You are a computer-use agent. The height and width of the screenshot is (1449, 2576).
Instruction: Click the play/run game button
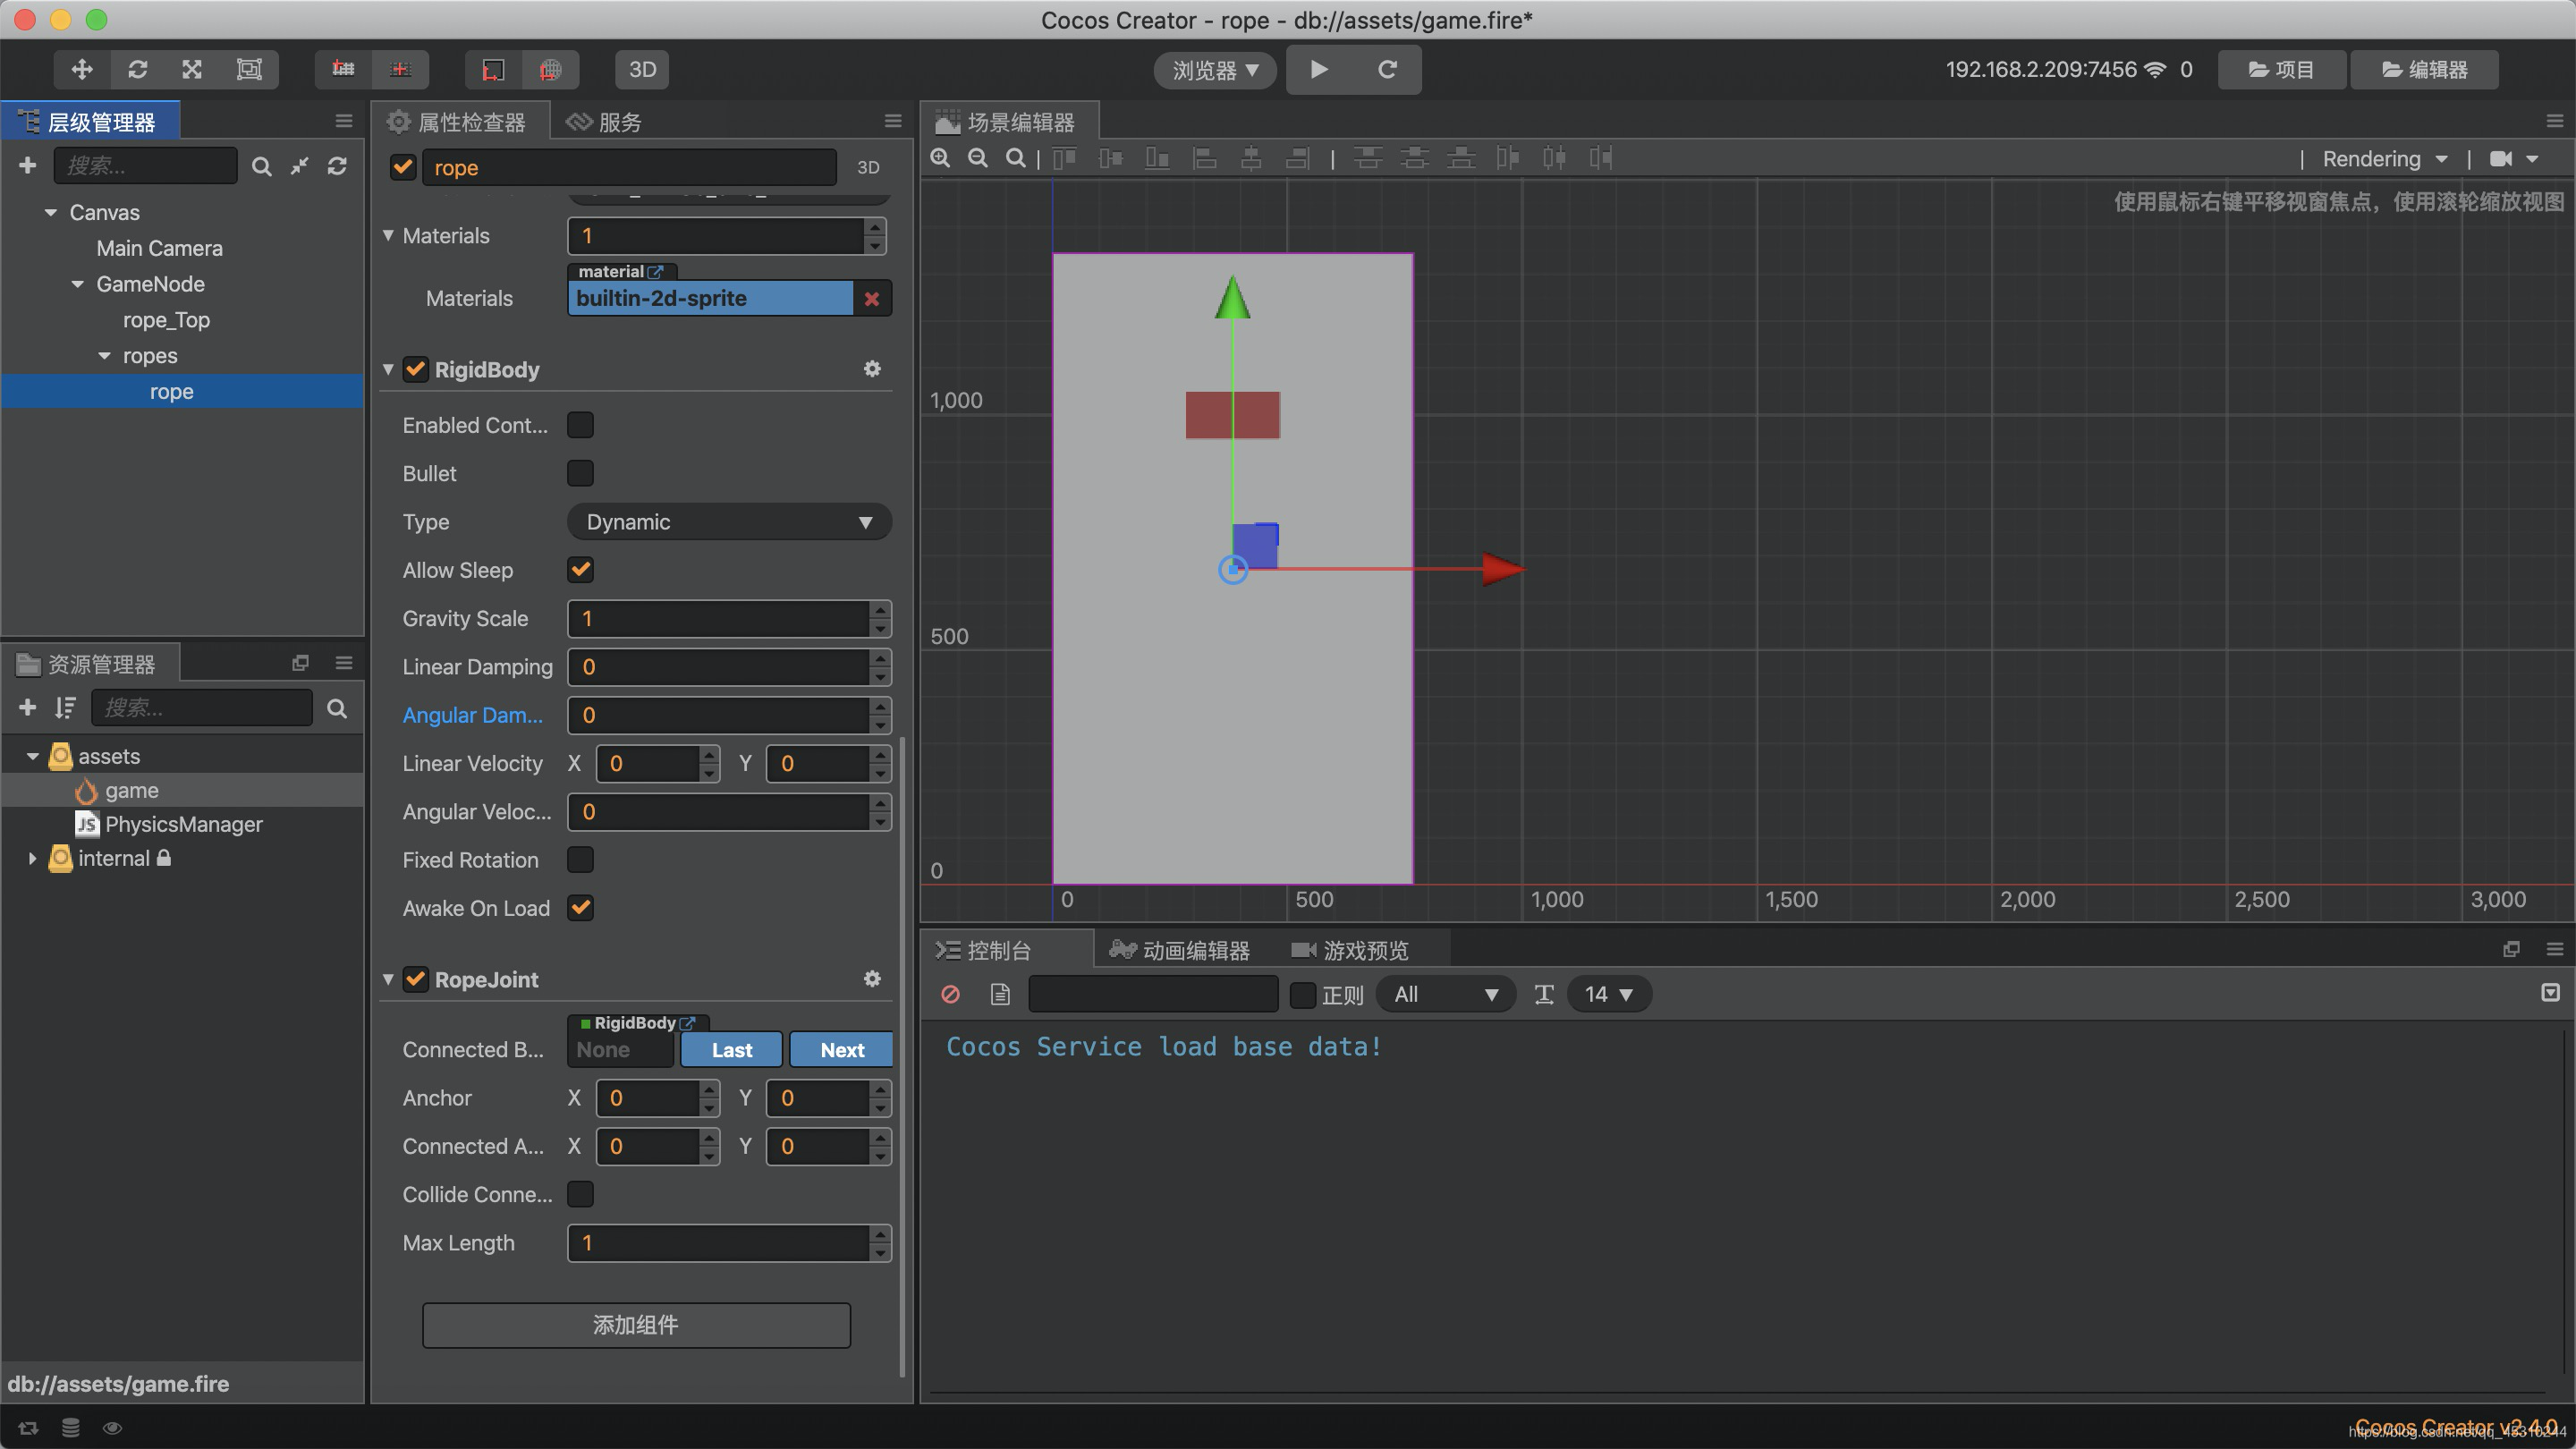[1318, 69]
